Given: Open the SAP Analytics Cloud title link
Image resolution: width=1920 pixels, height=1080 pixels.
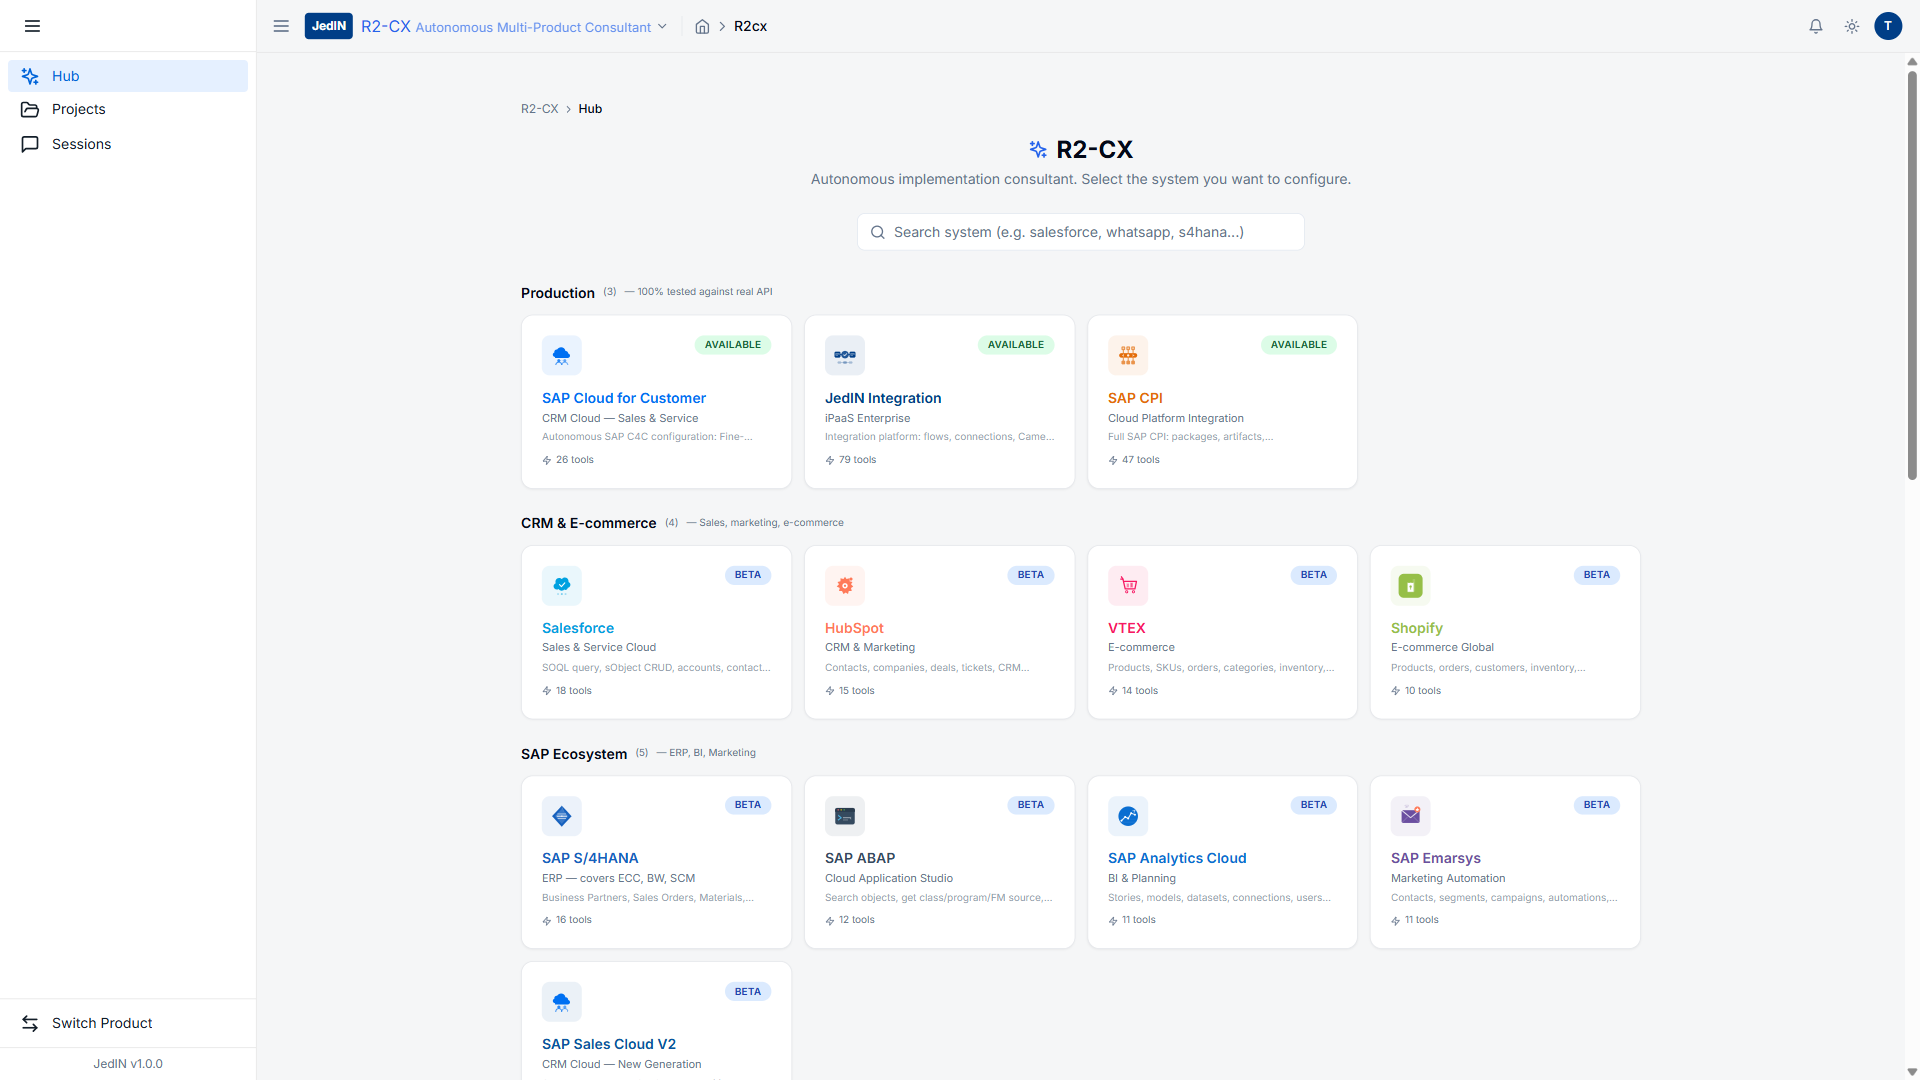Looking at the screenshot, I should 1177,858.
